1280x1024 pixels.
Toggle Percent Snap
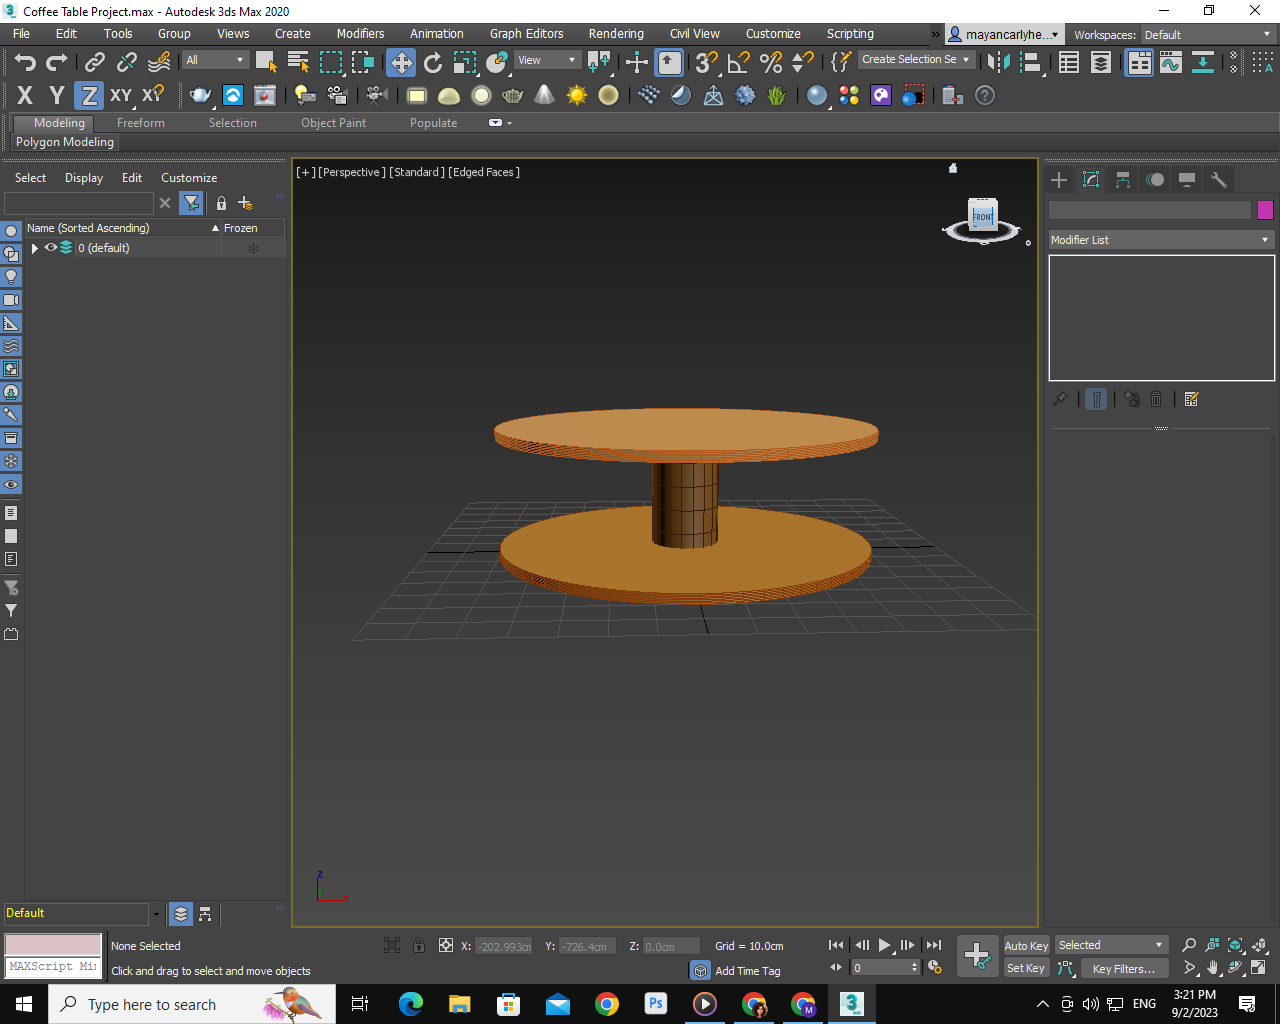[x=771, y=62]
